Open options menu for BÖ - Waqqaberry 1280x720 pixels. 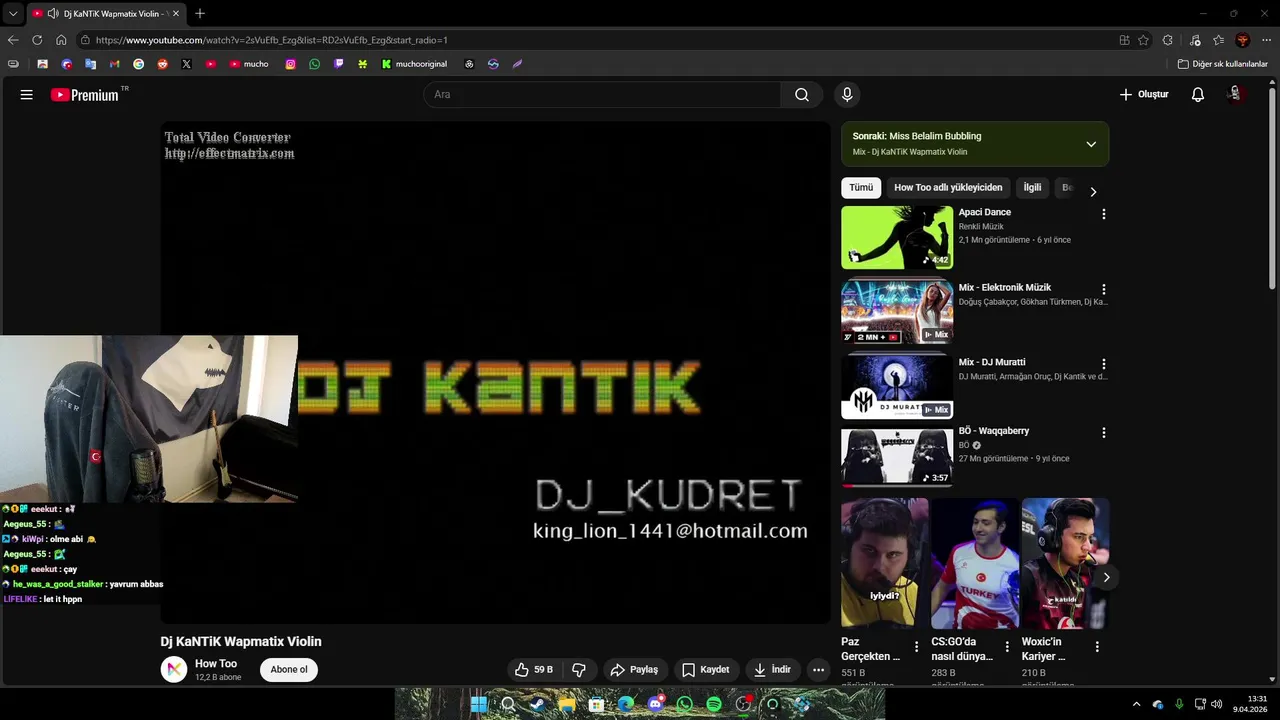click(1104, 433)
